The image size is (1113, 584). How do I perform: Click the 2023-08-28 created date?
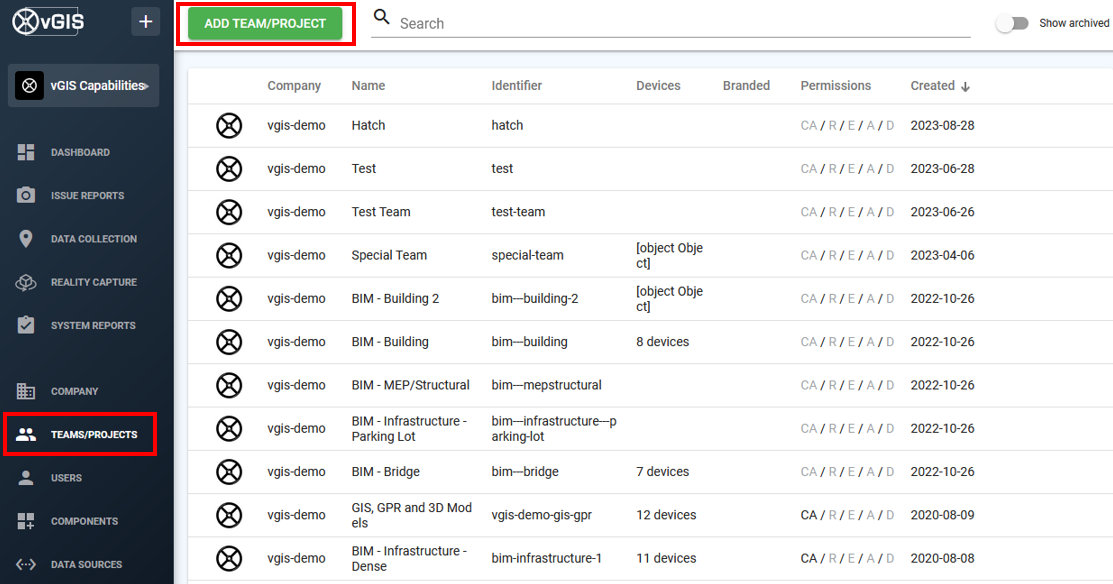tap(943, 126)
